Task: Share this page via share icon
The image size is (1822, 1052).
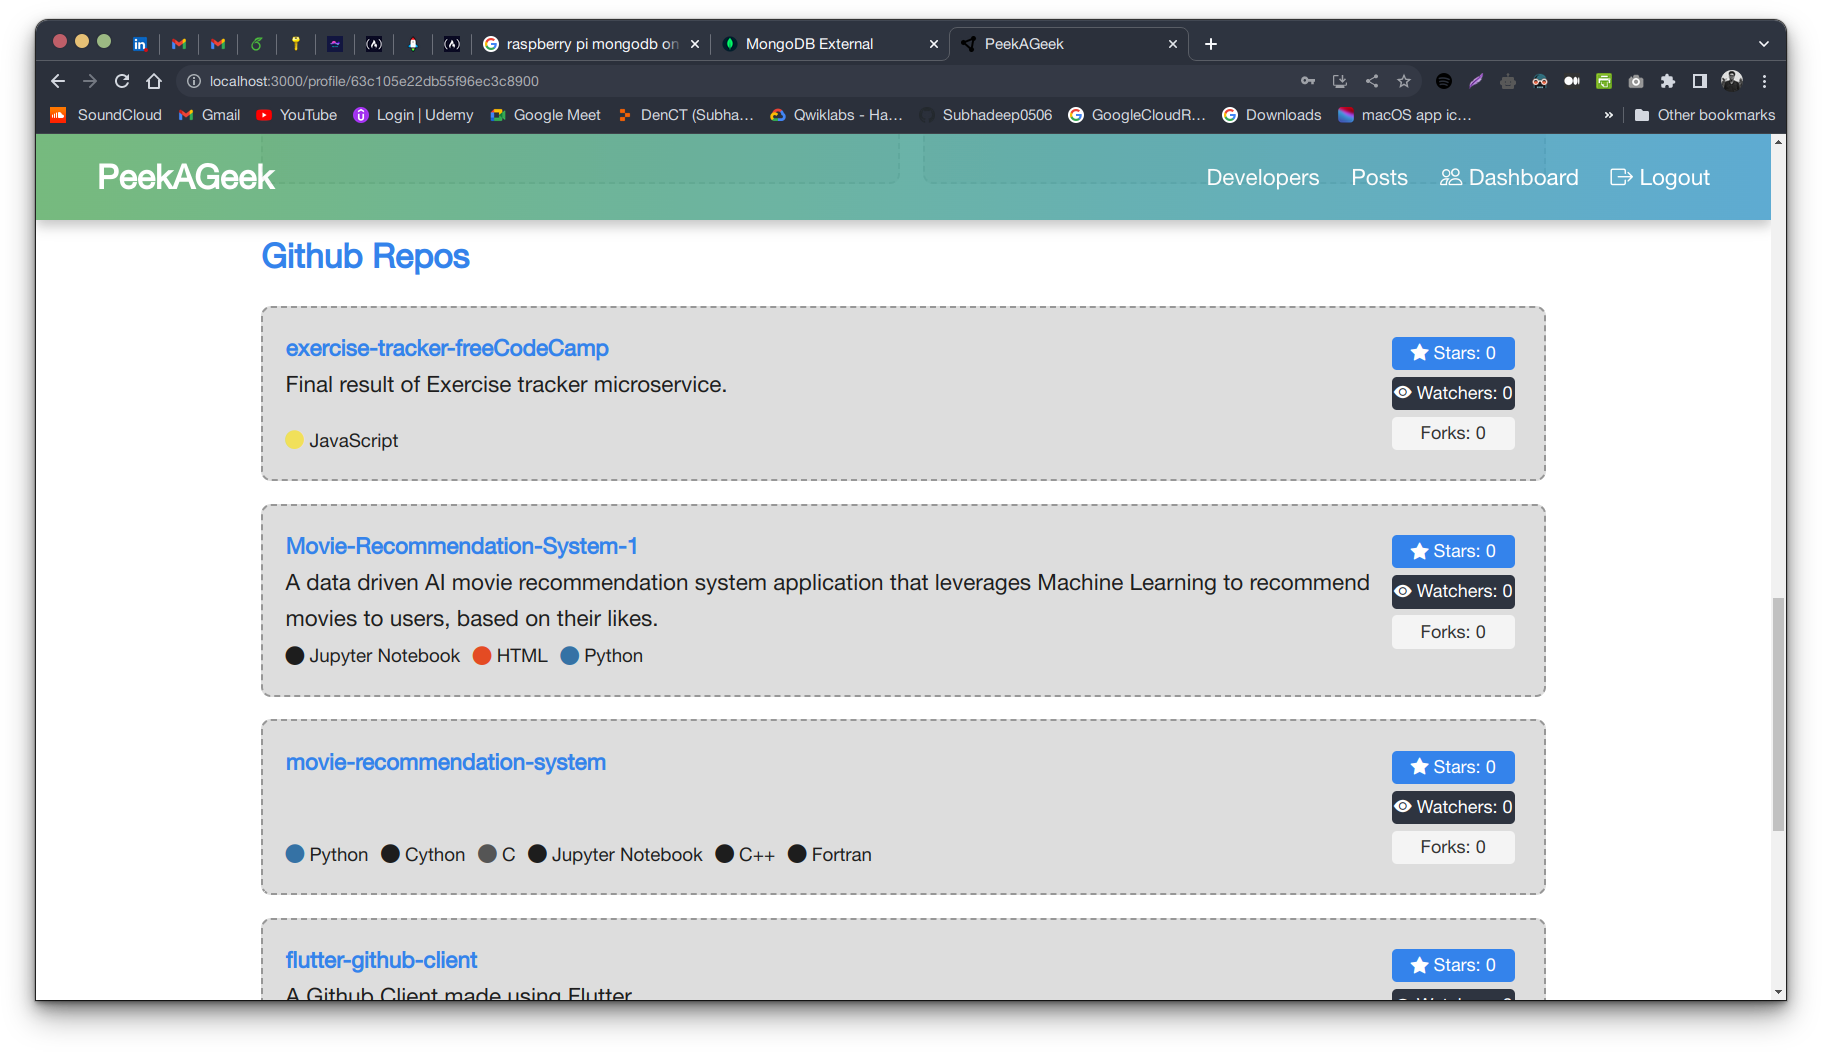Action: (x=1372, y=81)
